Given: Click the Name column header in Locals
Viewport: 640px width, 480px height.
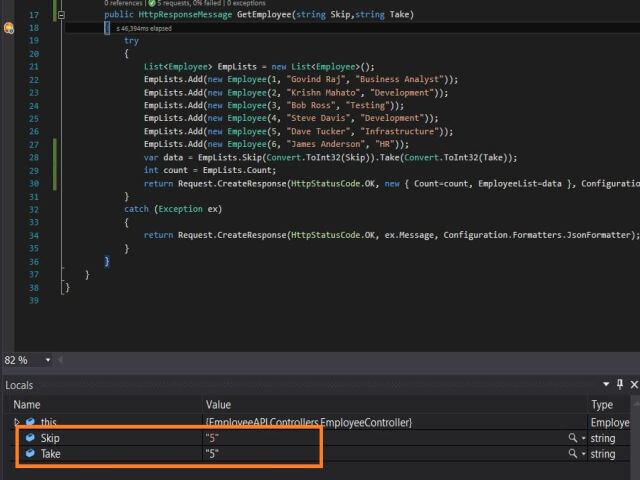Looking at the screenshot, I should (27, 405).
